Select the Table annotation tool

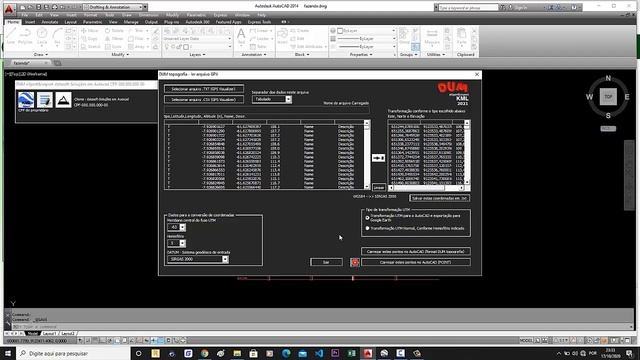coord(259,47)
